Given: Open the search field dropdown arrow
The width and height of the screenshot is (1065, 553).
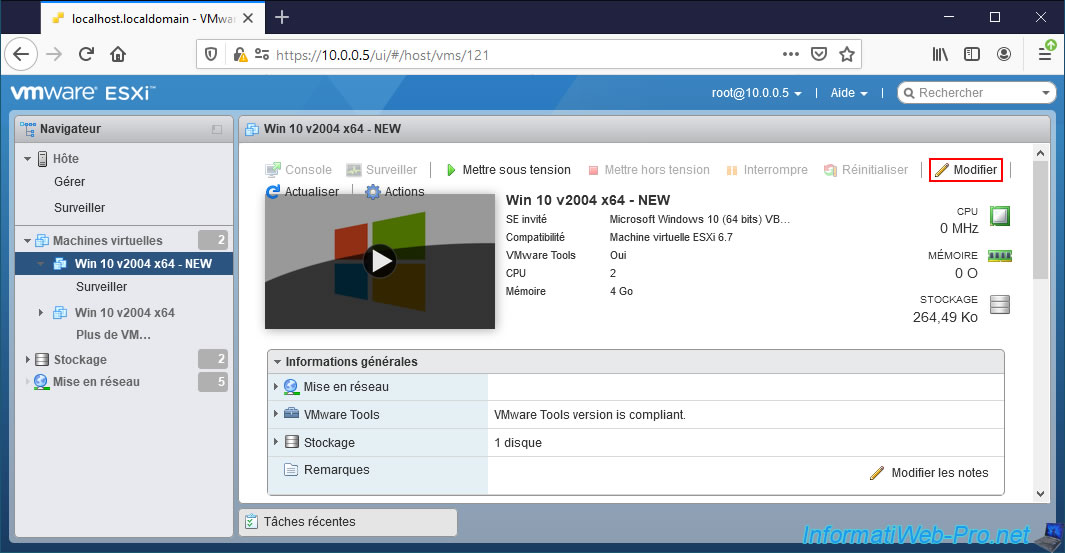Looking at the screenshot, I should pos(1046,93).
